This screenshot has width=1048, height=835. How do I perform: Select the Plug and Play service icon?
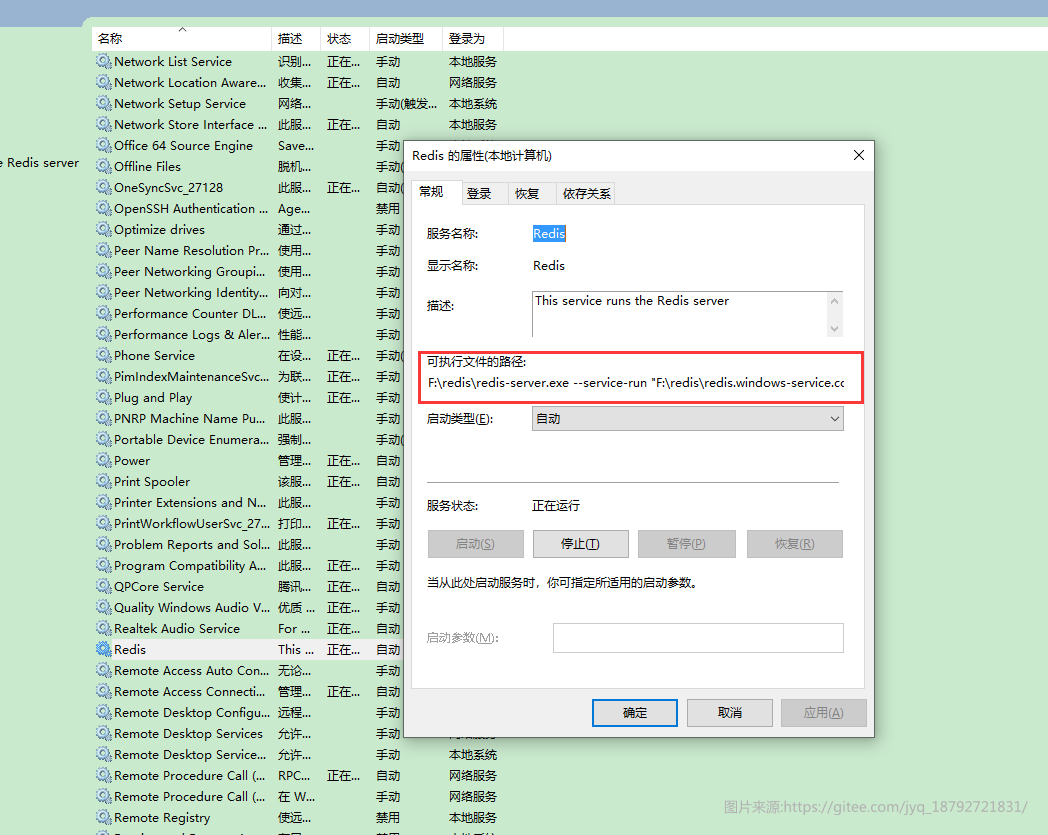[x=104, y=397]
